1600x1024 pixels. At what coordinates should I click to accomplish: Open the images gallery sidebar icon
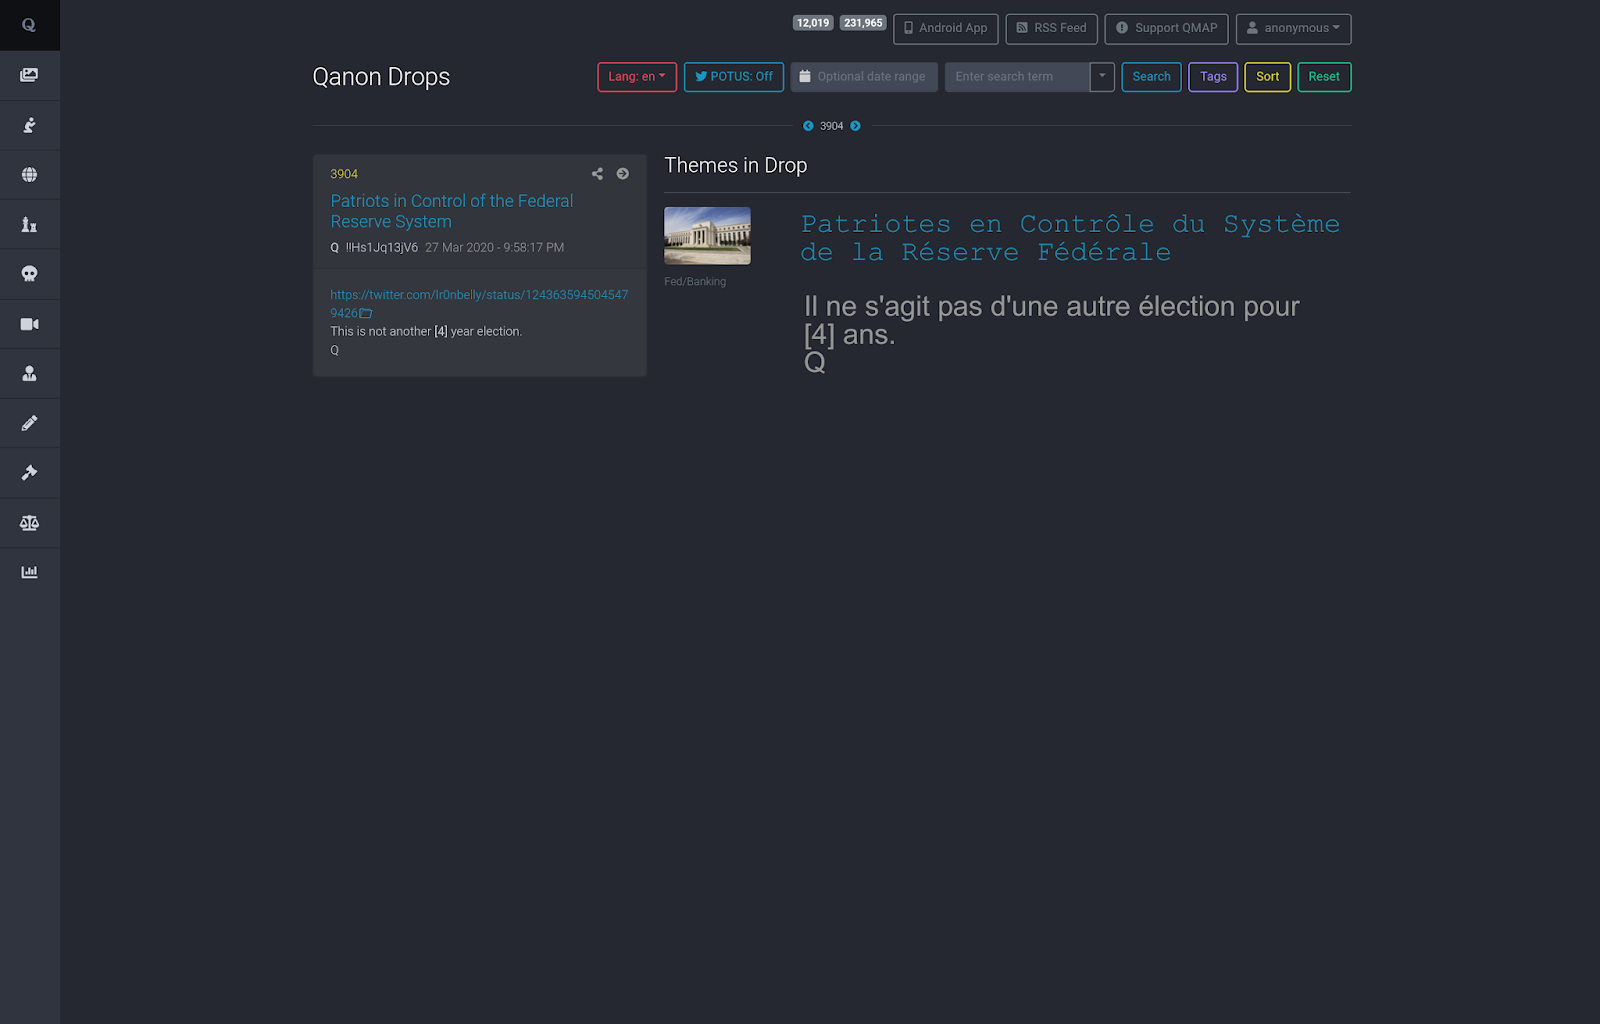[x=29, y=75]
